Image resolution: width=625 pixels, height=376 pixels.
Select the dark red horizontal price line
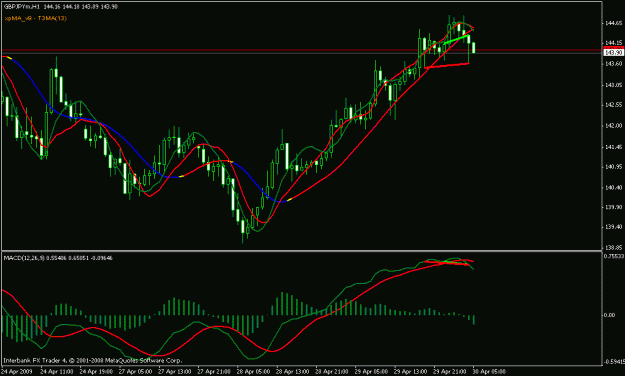pyautogui.click(x=302, y=50)
